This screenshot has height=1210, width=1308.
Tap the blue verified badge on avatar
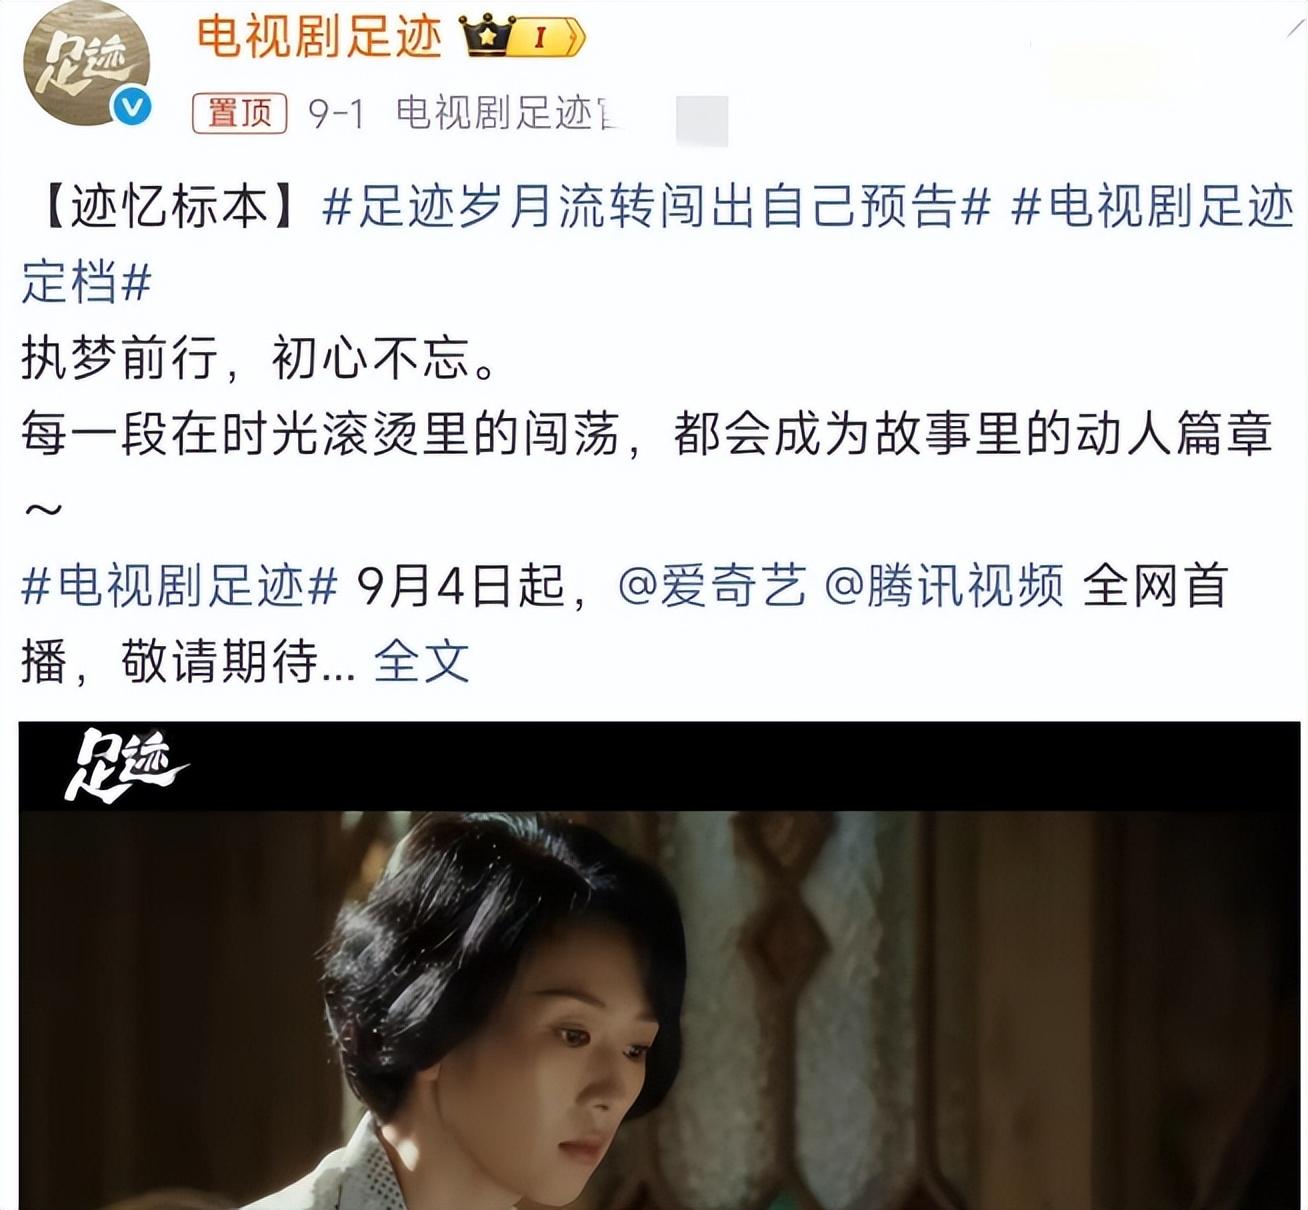point(133,108)
